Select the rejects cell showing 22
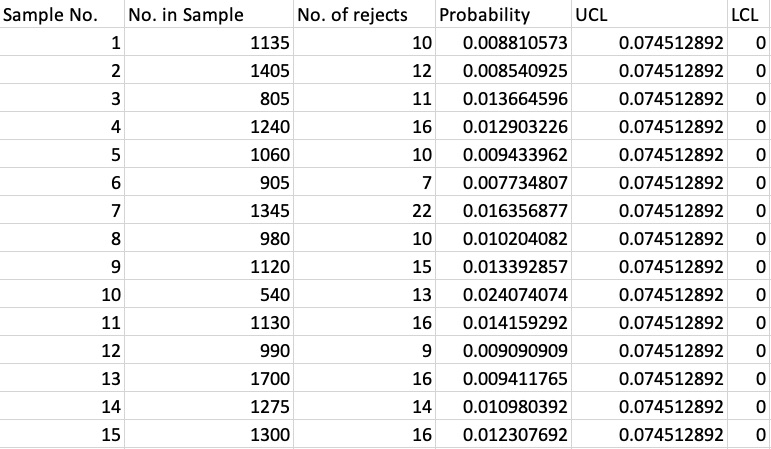Screen dimensions: 771x449 (x=421, y=211)
